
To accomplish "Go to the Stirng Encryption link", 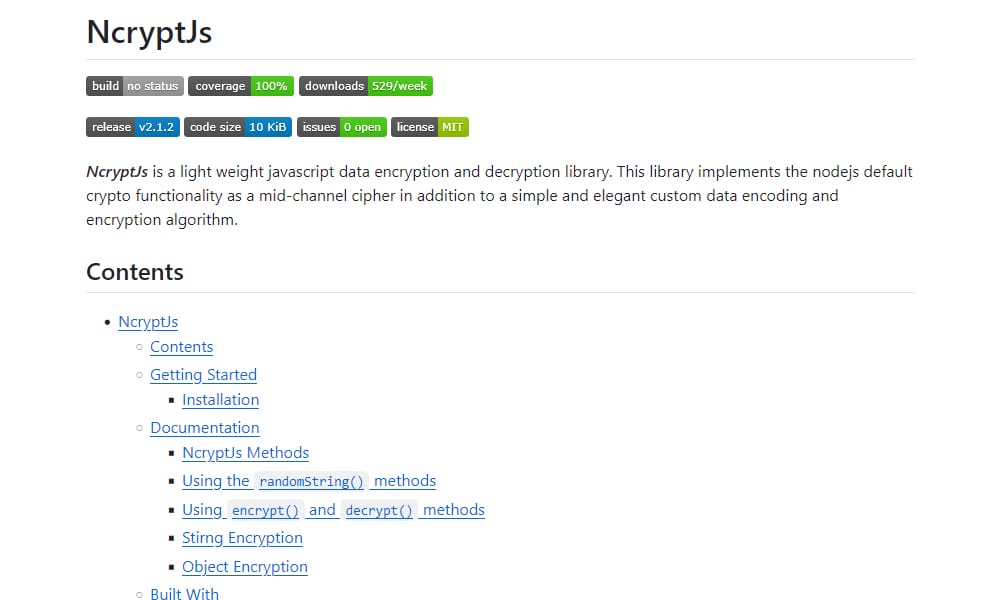I will [242, 538].
